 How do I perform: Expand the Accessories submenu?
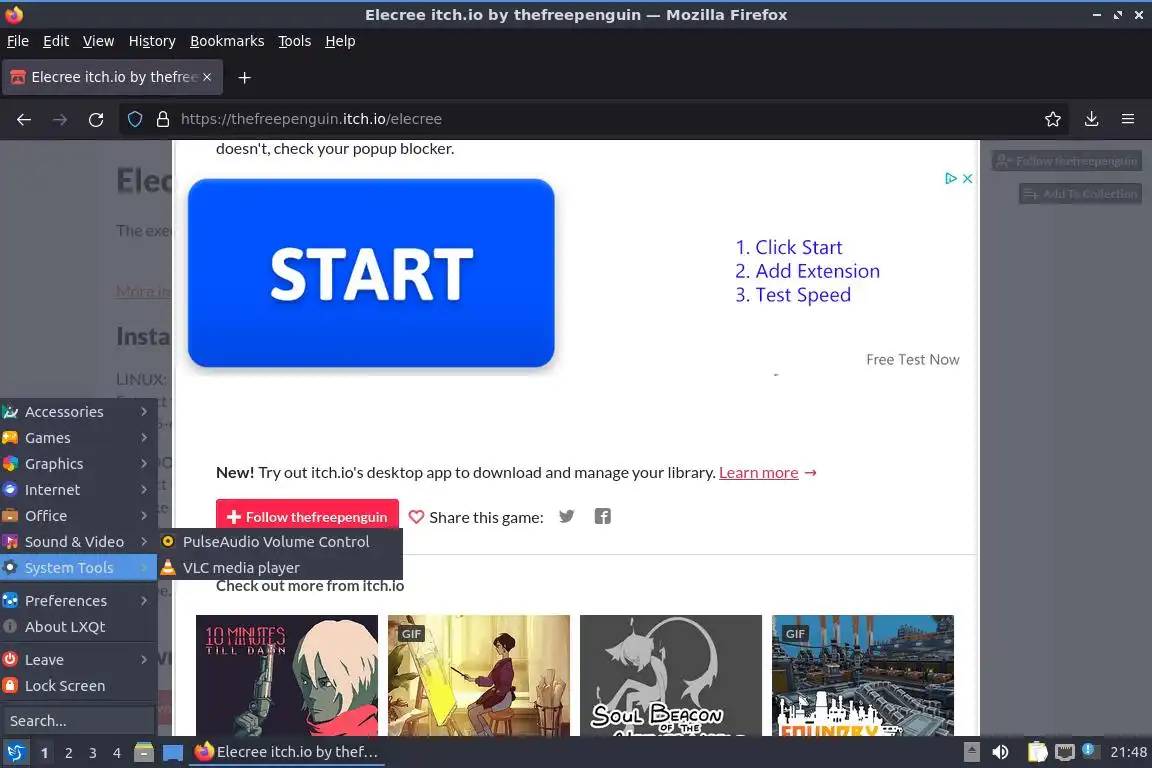click(x=79, y=412)
